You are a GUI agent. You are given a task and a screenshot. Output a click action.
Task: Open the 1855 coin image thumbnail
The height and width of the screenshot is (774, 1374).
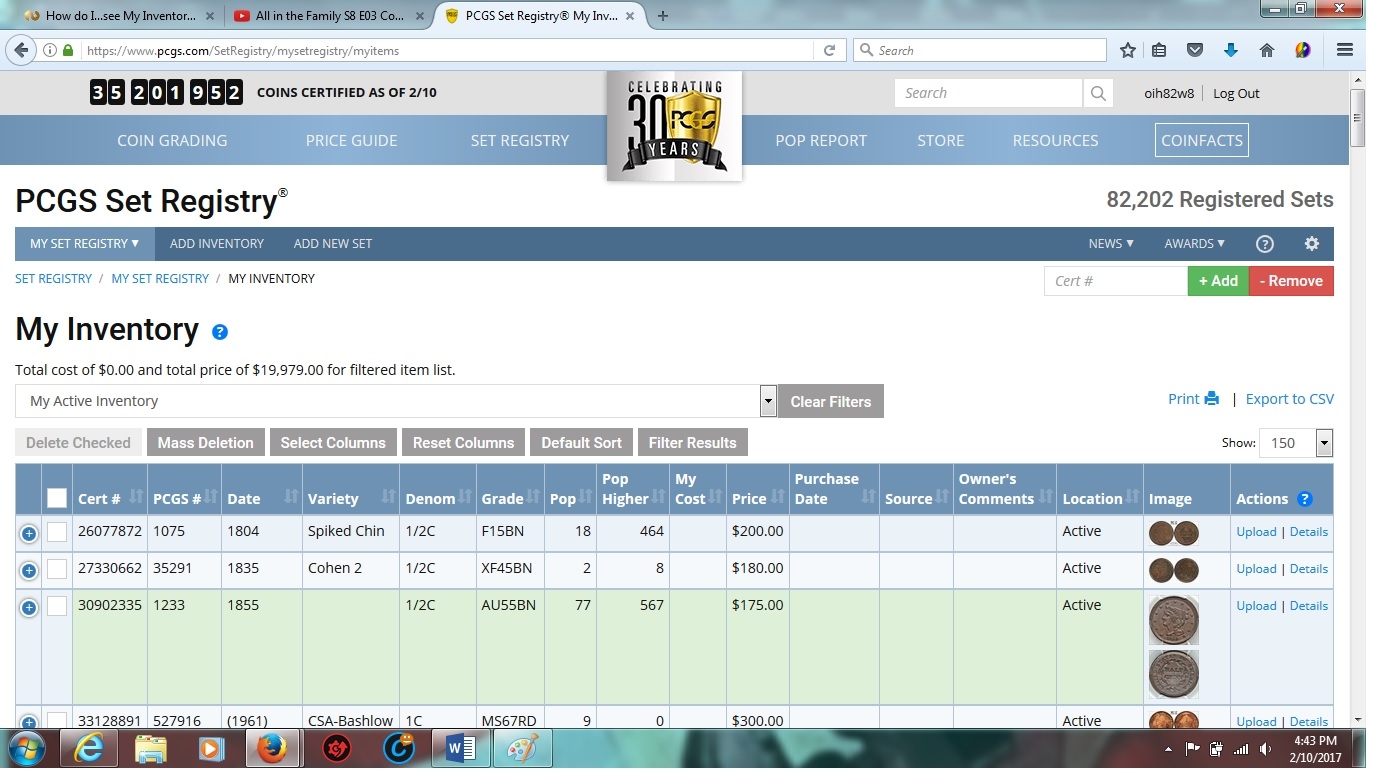(x=1174, y=648)
